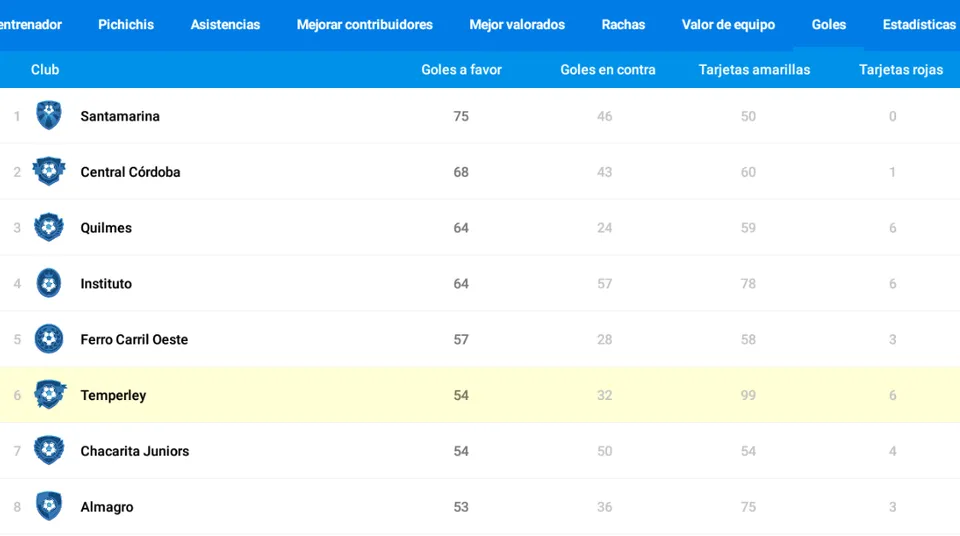Viewport: 960px width, 536px height.
Task: Open the Quilmes team name
Action: click(106, 228)
